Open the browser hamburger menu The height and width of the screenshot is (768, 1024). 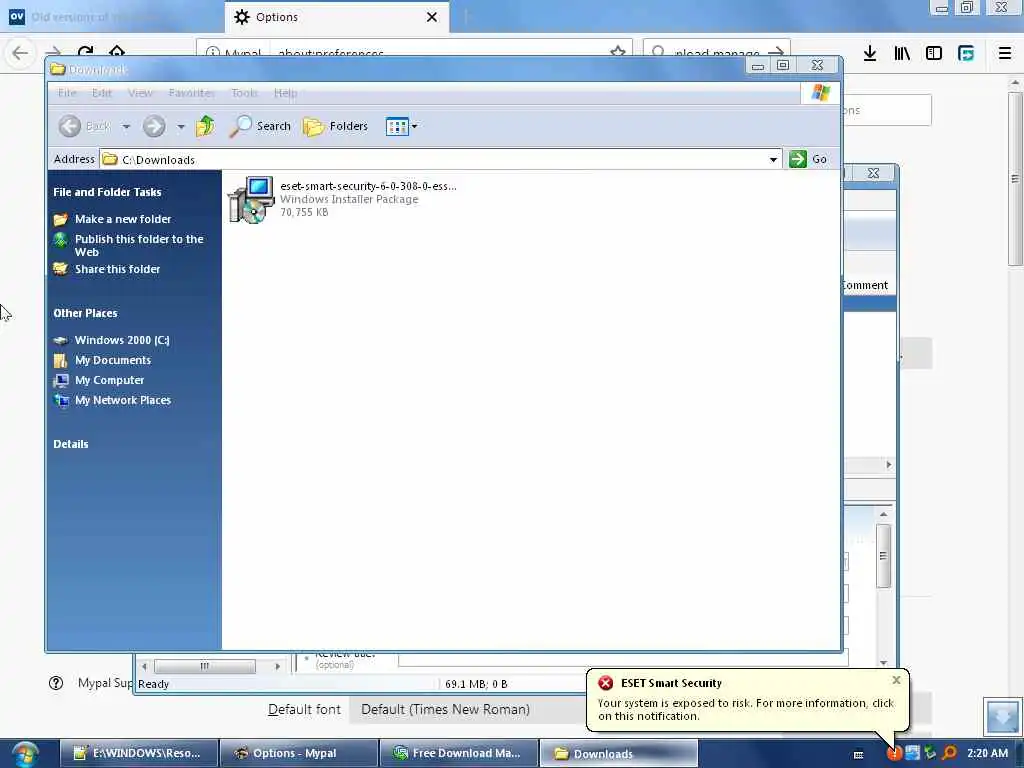[1005, 53]
